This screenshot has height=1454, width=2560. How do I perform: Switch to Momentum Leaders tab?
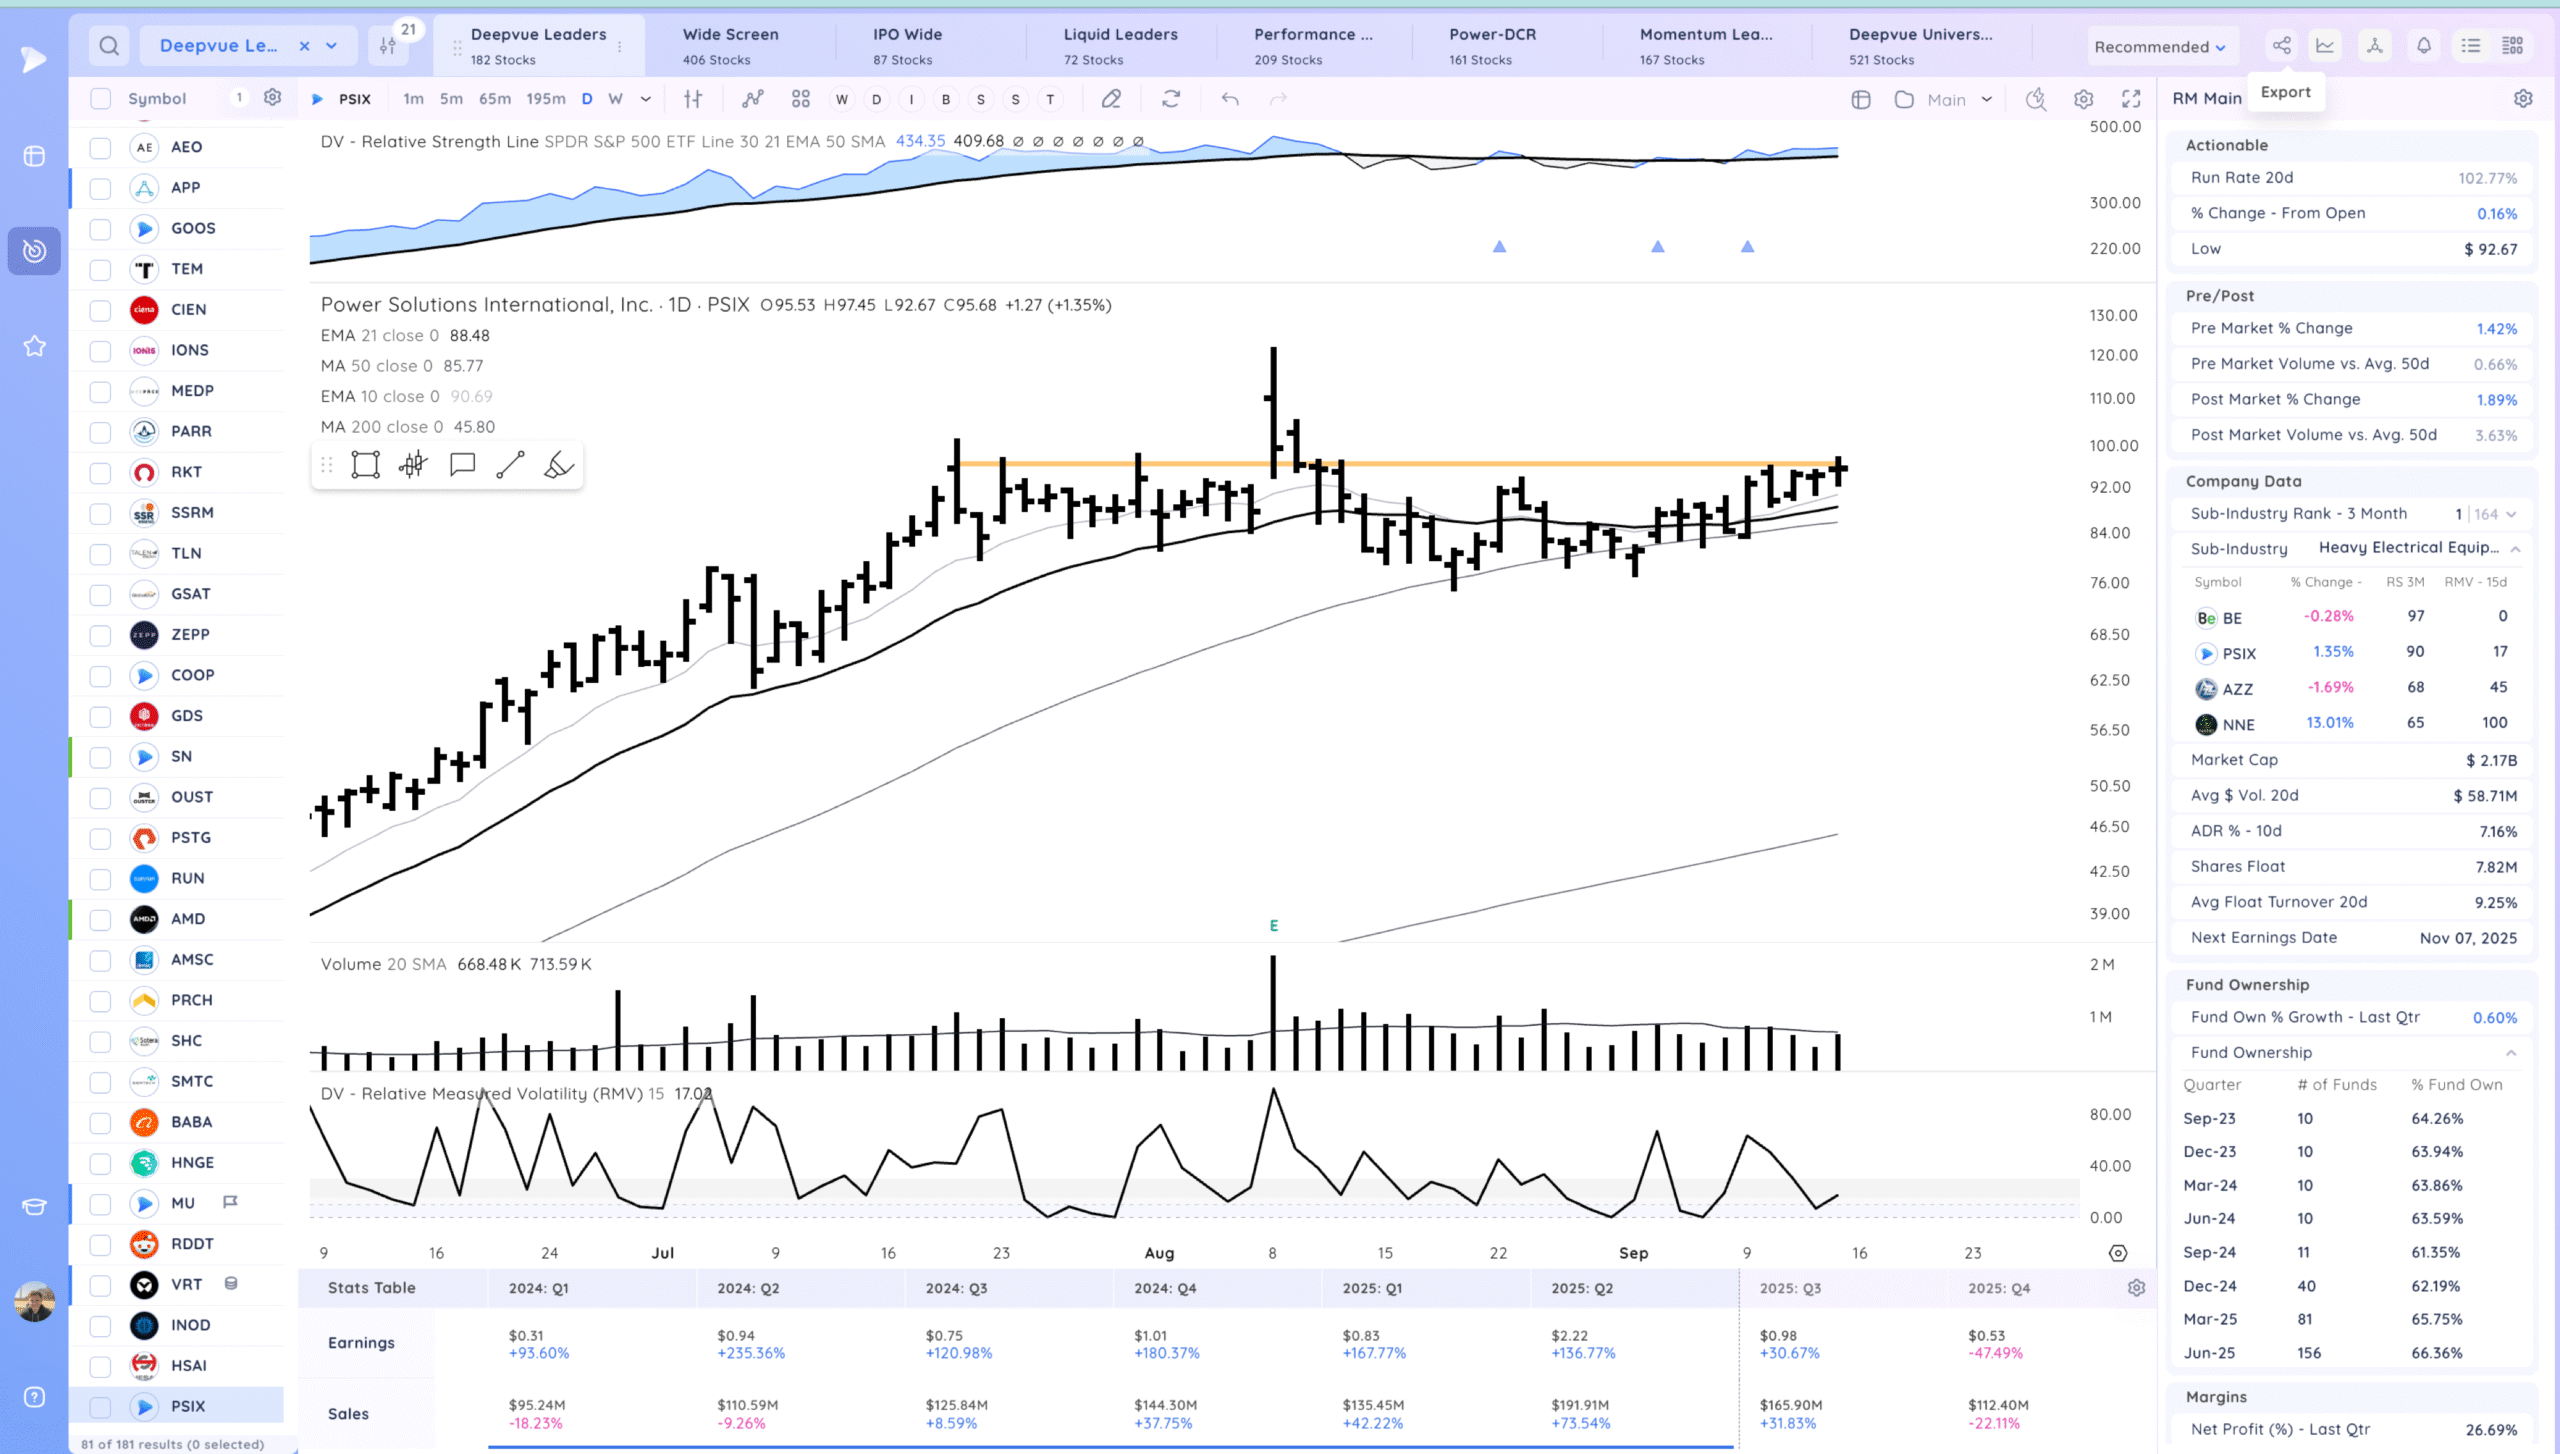[1706, 46]
